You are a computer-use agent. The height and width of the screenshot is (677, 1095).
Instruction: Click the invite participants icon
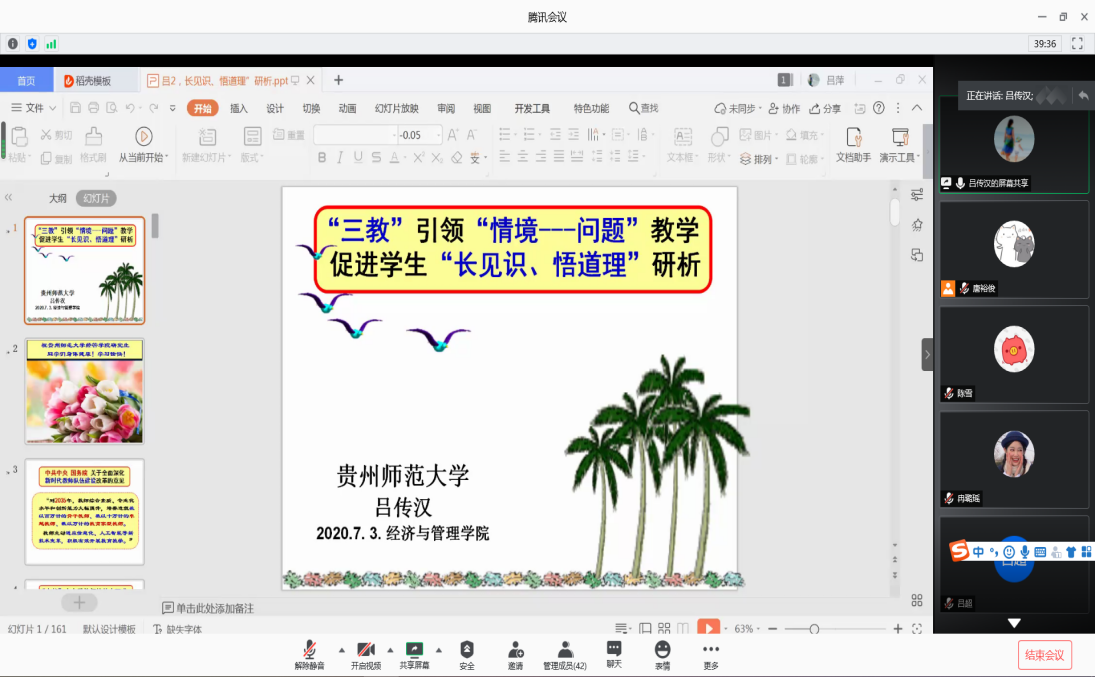click(515, 652)
